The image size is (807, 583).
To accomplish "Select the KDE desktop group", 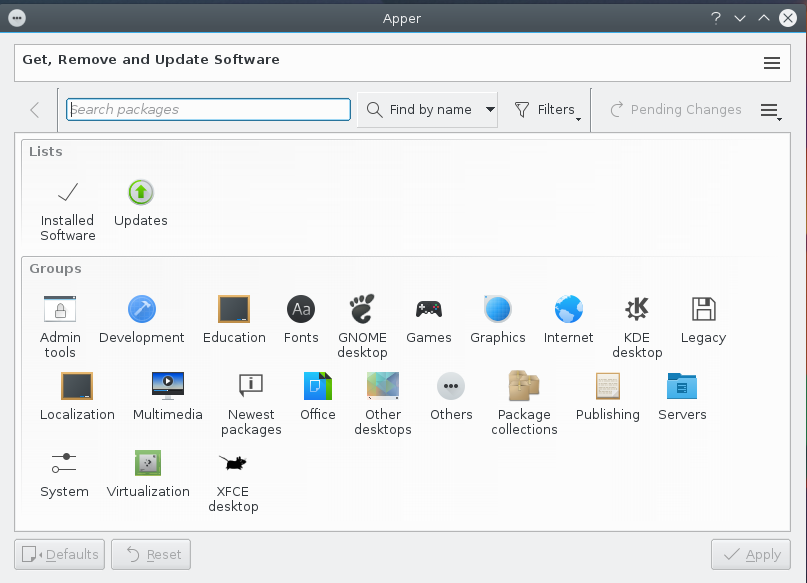I will [637, 325].
